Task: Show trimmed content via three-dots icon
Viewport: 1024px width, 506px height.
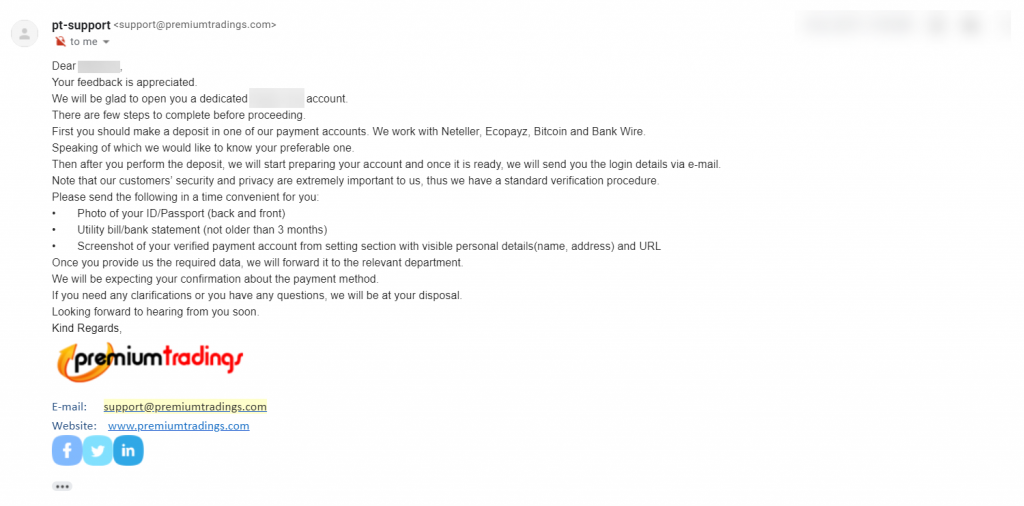Action: 62,486
